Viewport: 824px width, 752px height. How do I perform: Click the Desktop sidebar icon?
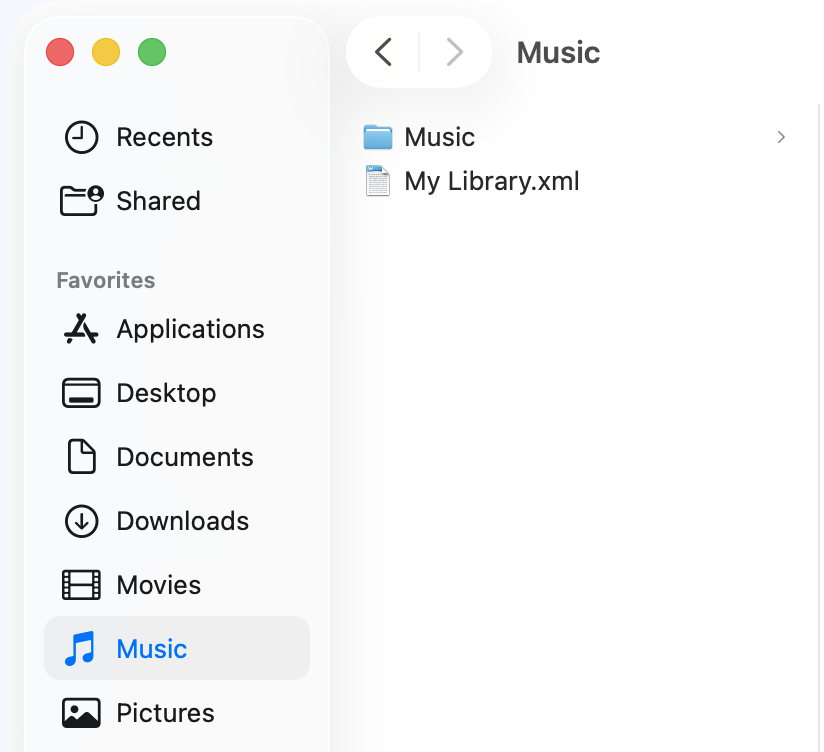point(81,393)
